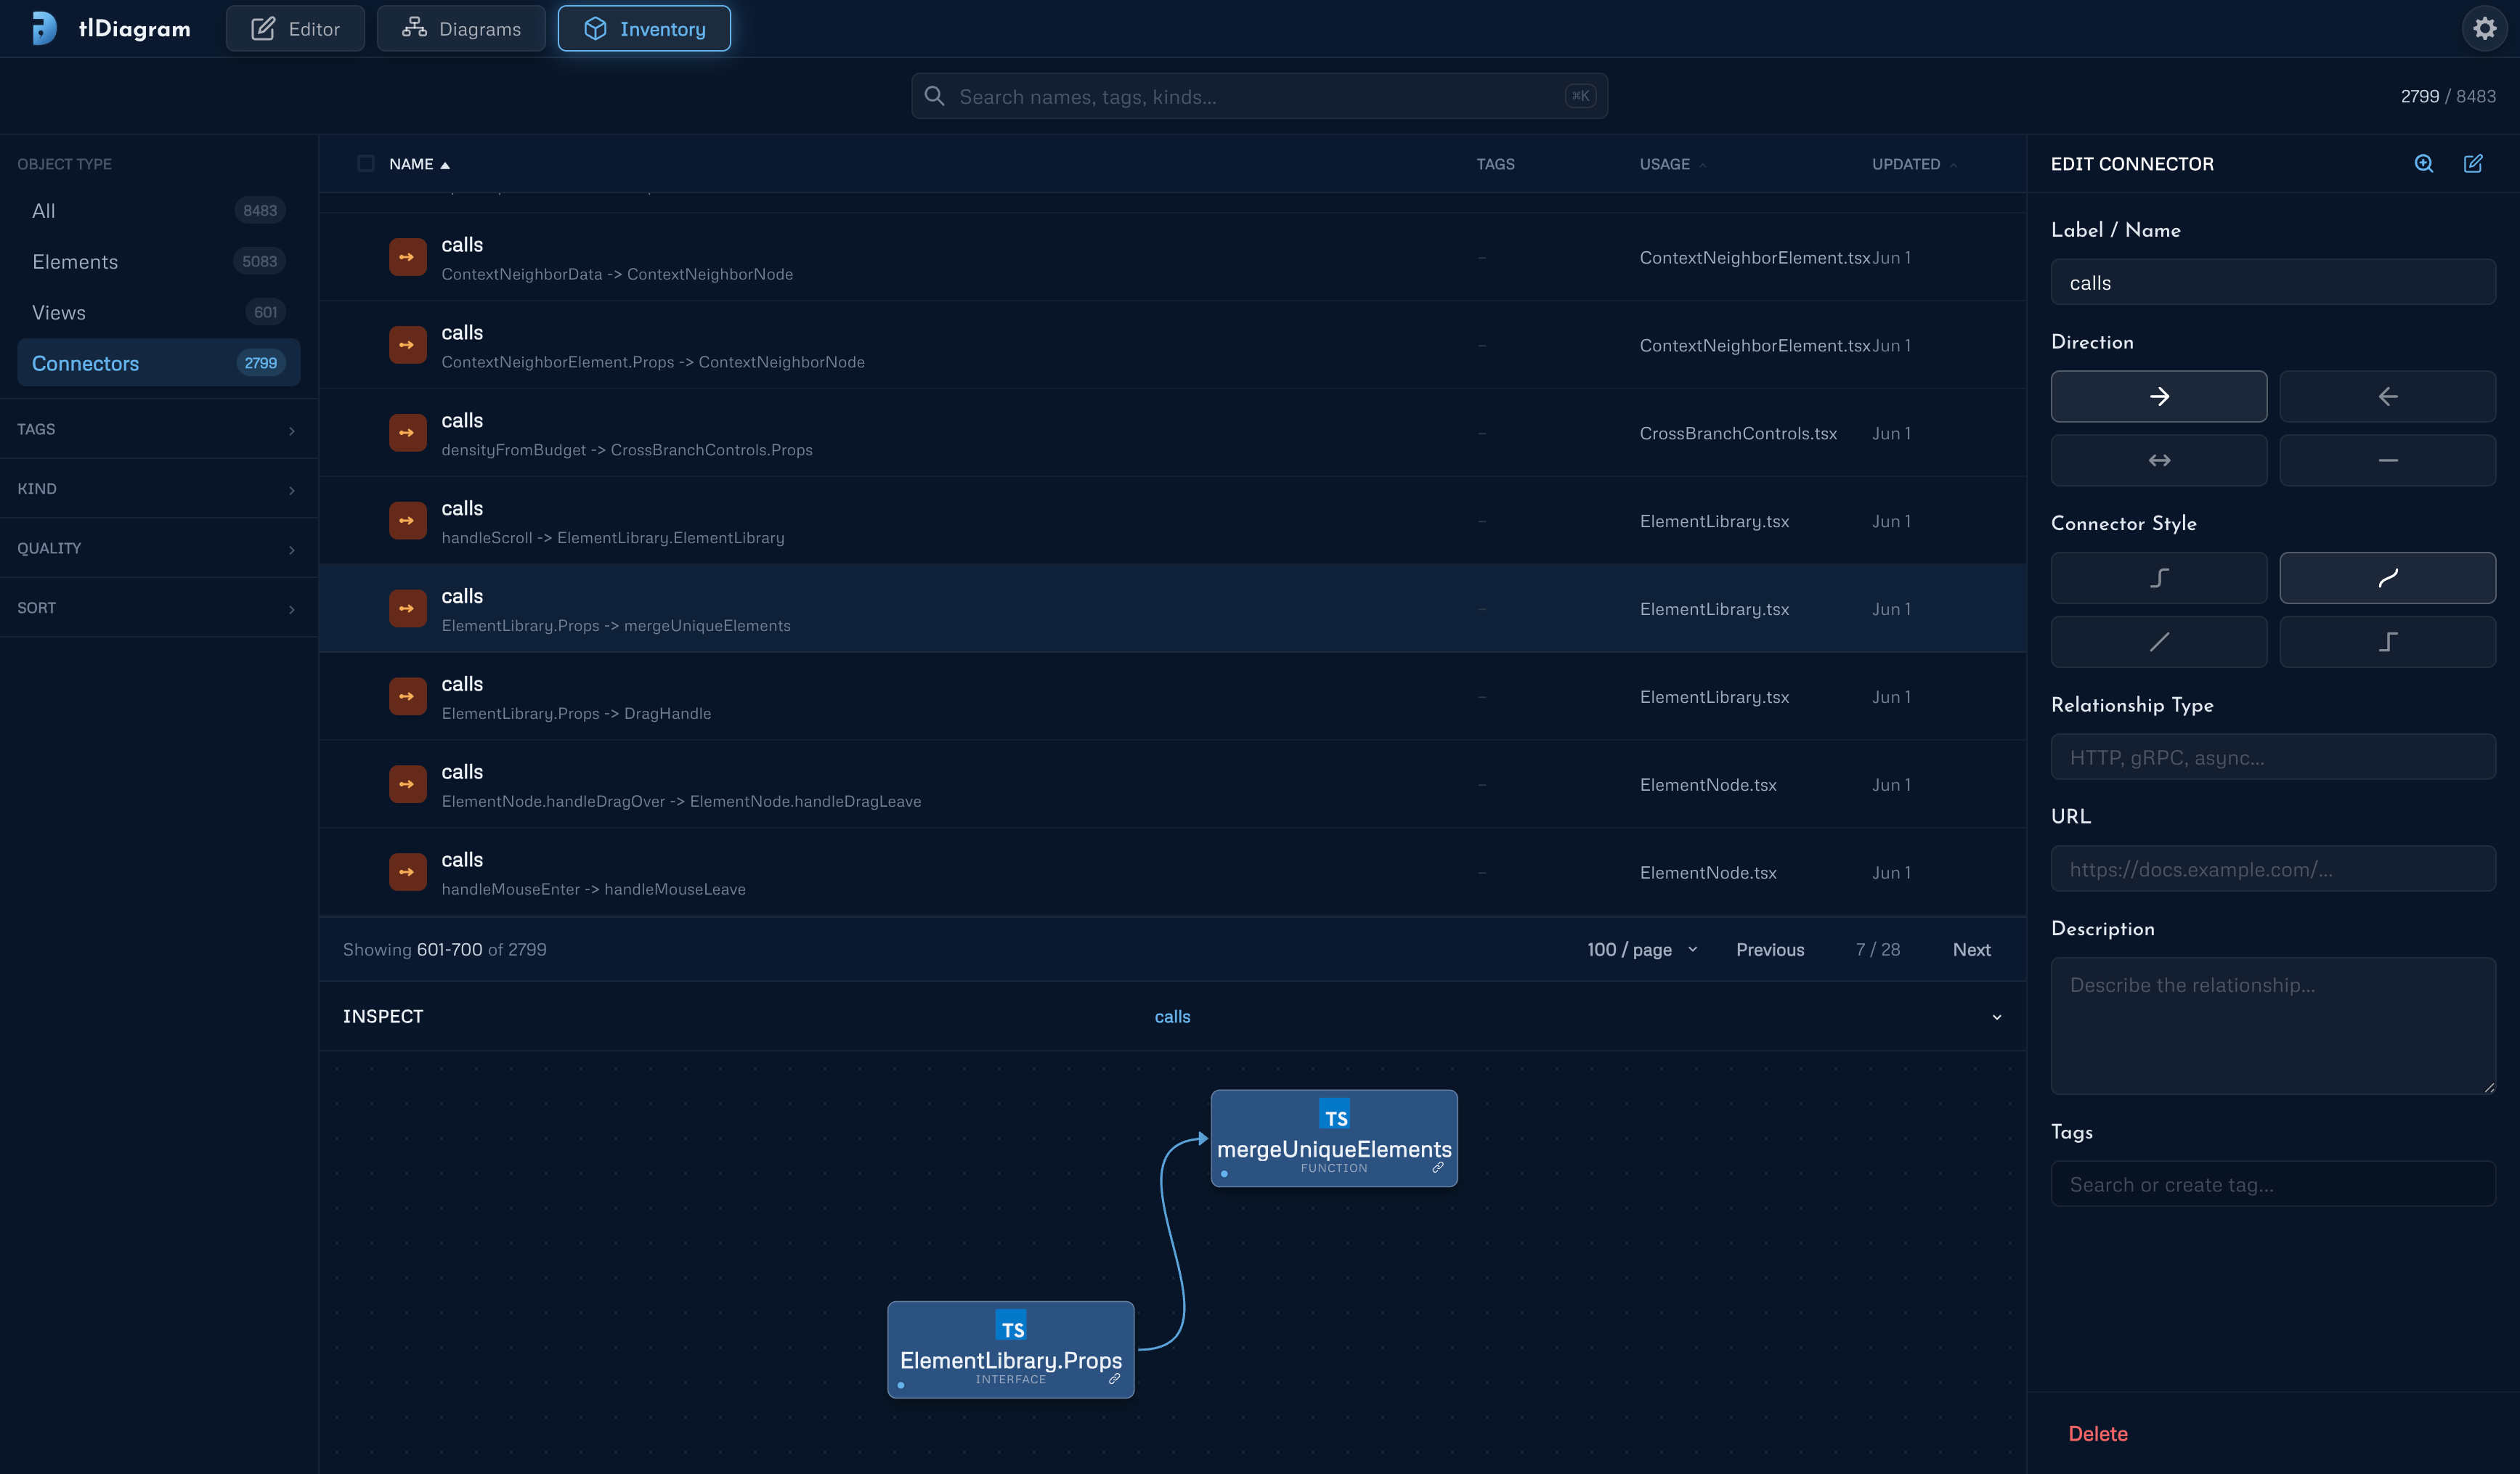Click the Search or create tag field
The width and height of the screenshot is (2520, 1474).
pos(2273,1184)
